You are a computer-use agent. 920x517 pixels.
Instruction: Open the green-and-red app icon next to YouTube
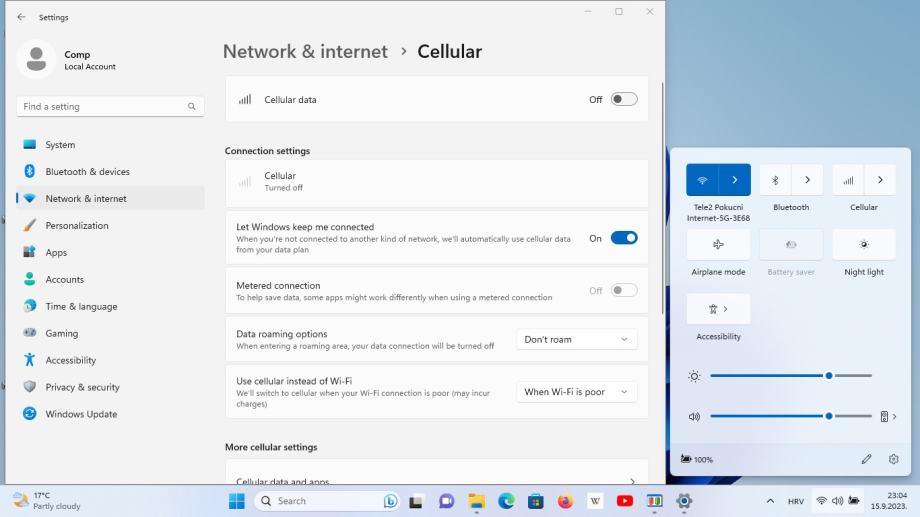pyautogui.click(x=654, y=501)
